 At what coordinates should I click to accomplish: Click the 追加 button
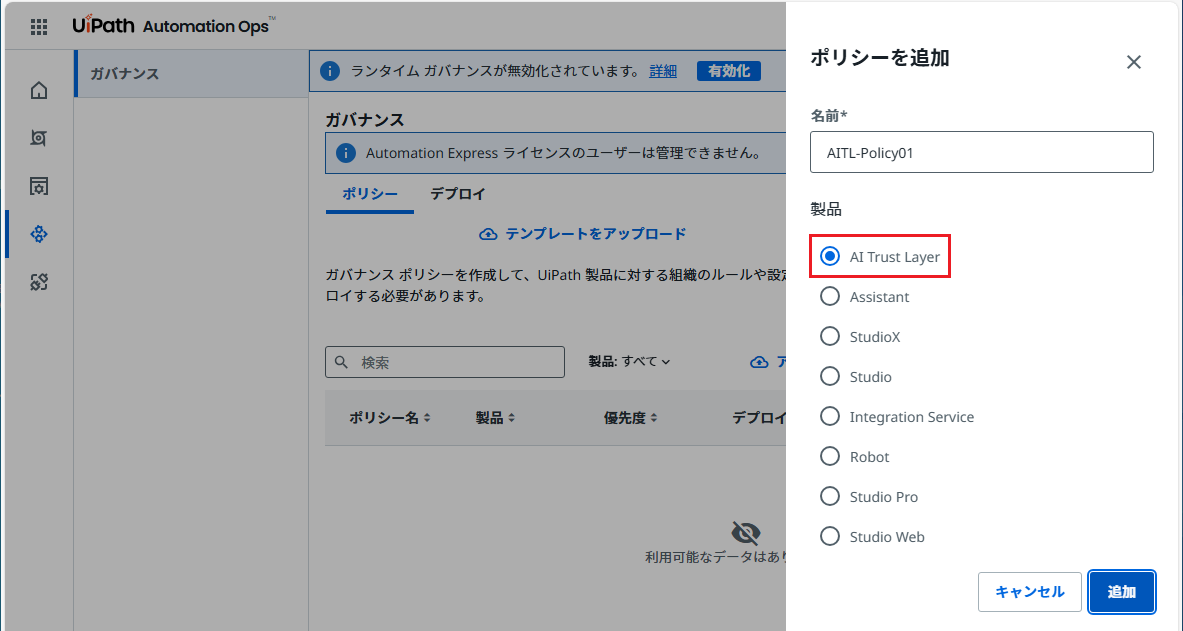click(x=1122, y=592)
